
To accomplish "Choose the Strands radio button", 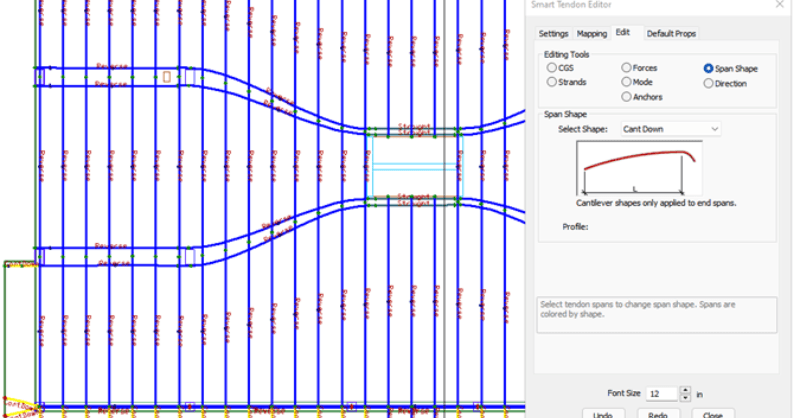I will [x=552, y=82].
